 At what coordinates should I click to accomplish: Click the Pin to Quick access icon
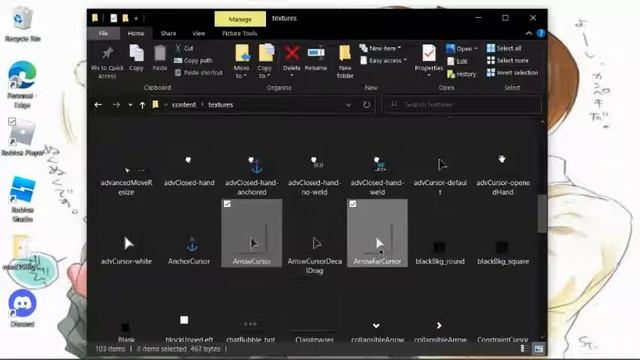[107, 53]
